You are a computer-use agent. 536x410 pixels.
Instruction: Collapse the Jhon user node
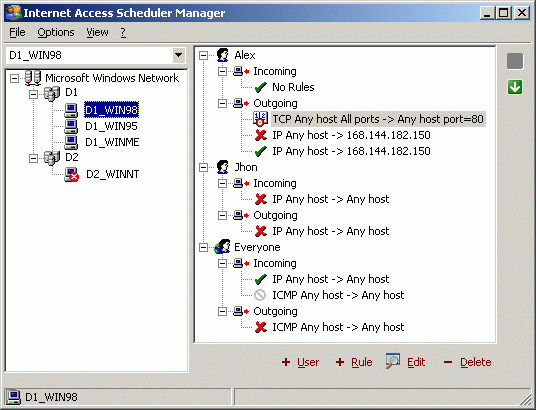[203, 167]
